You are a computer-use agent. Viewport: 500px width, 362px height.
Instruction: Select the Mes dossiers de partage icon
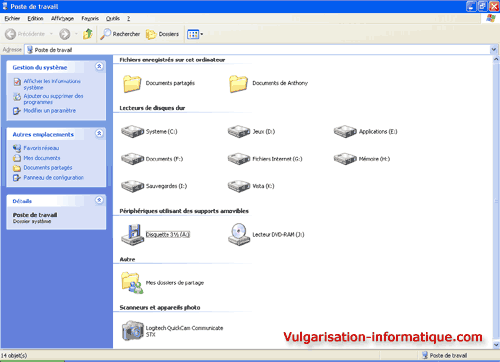coord(132,283)
